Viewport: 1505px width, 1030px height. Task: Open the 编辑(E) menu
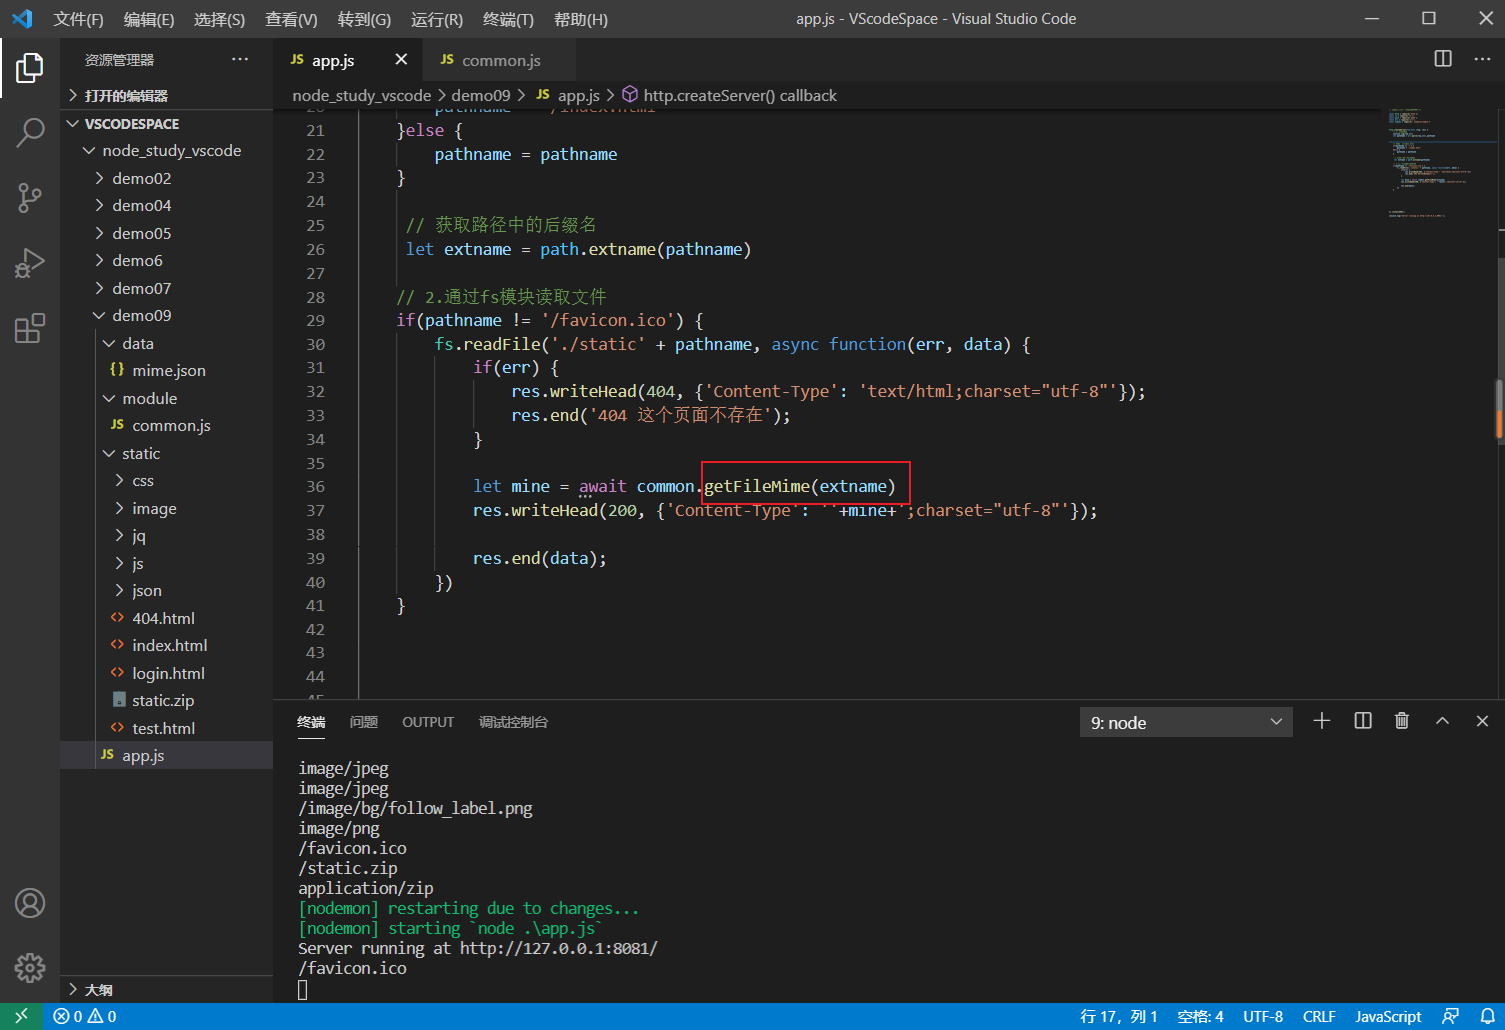[149, 19]
